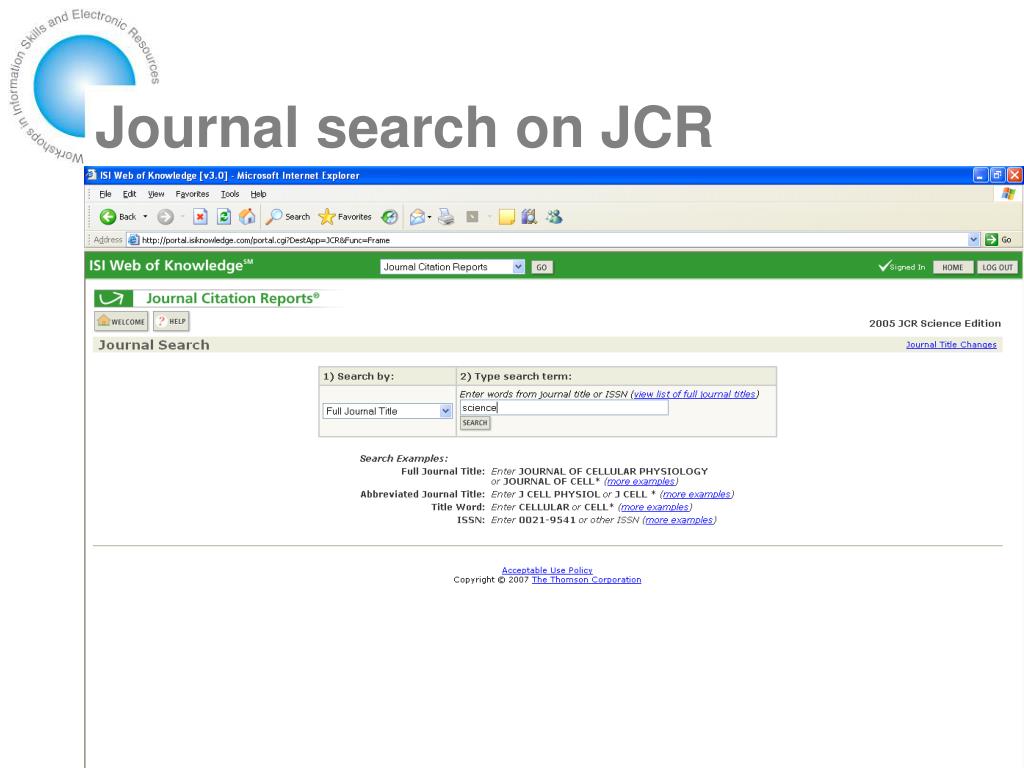Open more examples link for Full Journal Title
The width and height of the screenshot is (1024, 768).
tap(641, 481)
